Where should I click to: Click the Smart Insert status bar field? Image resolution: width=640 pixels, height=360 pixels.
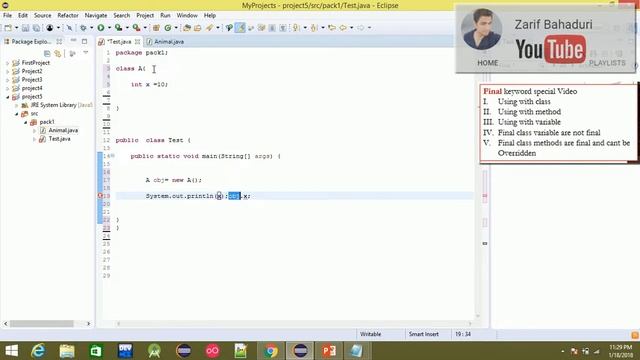(424, 334)
